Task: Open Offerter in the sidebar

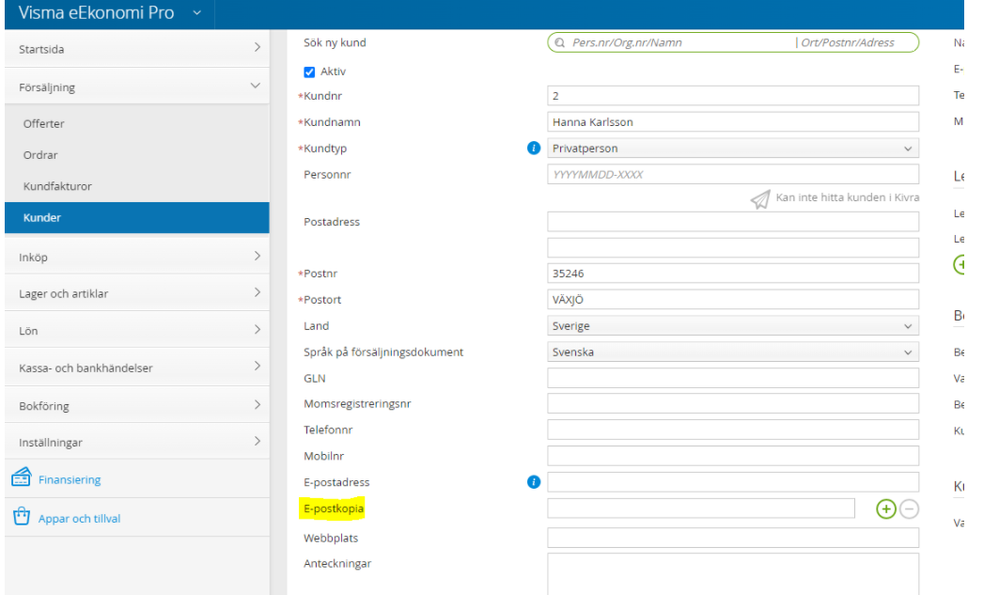Action: point(44,124)
